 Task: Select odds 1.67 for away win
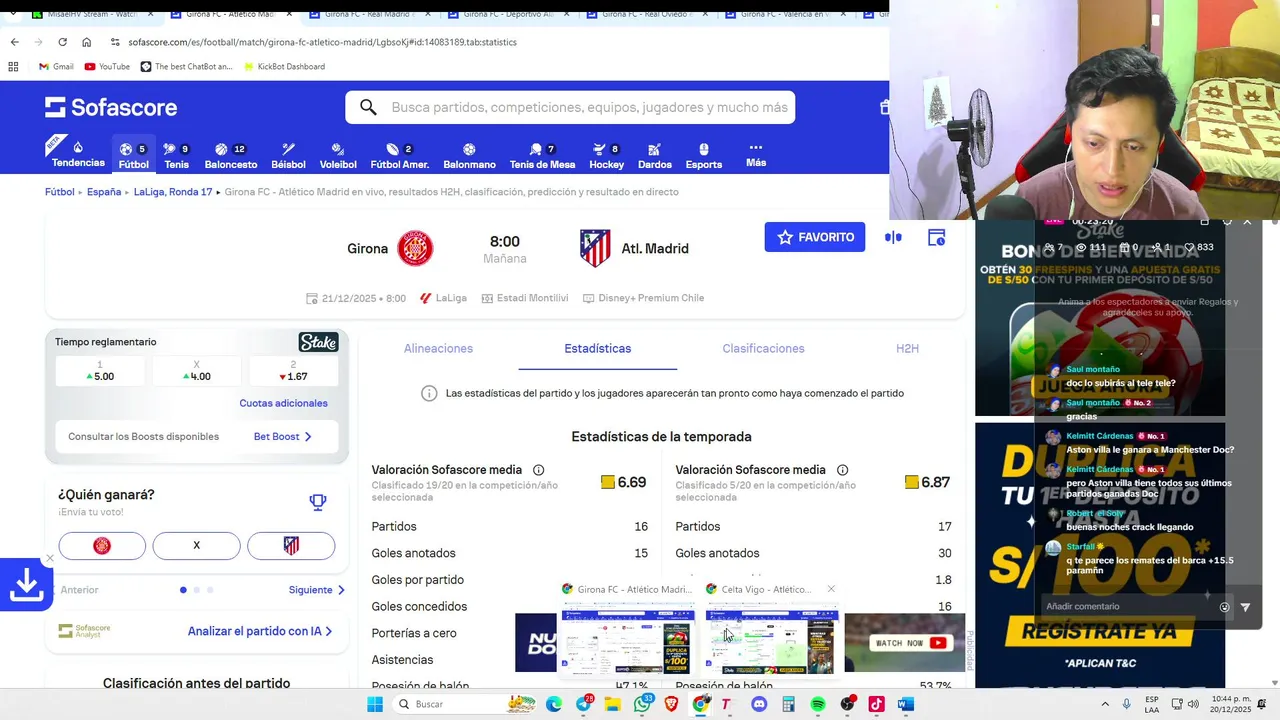(293, 371)
